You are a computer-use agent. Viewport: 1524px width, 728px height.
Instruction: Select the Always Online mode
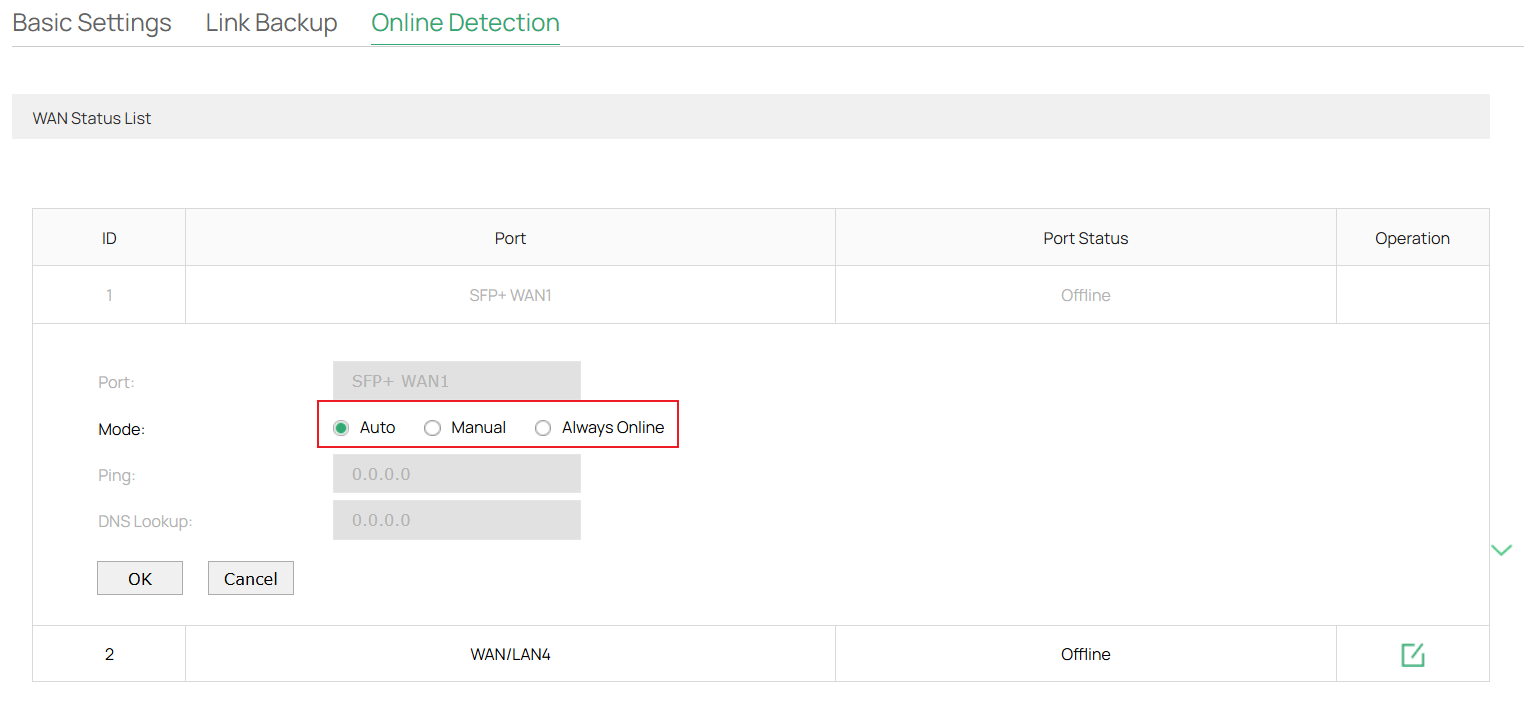pos(543,427)
